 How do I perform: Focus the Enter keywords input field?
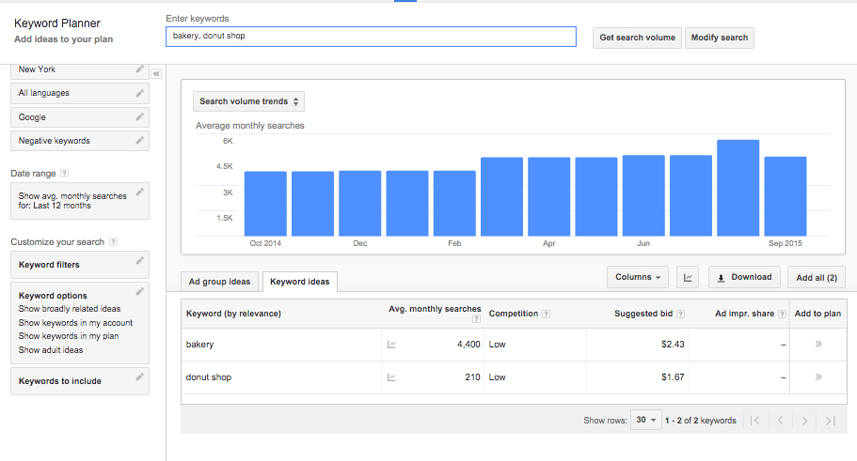[371, 37]
